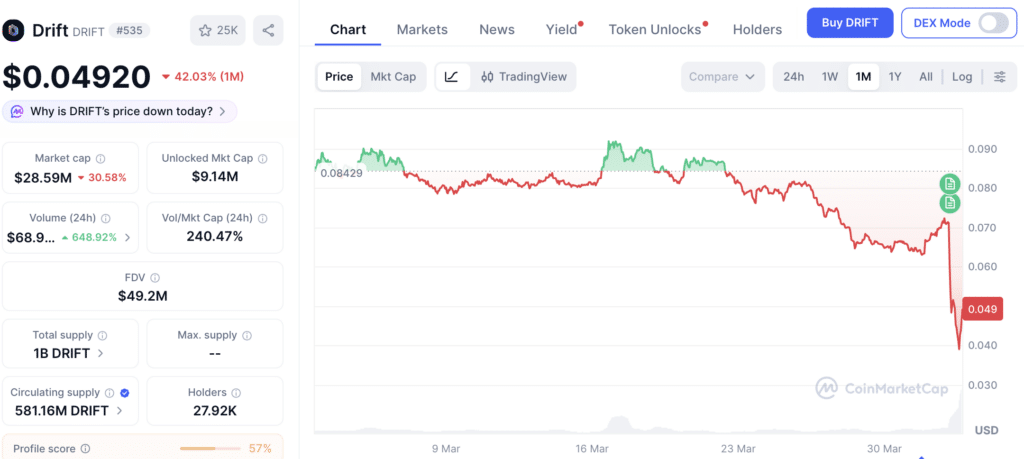The width and height of the screenshot is (1024, 459).
Task: Switch chart to Mkt Cap view
Action: click(393, 76)
